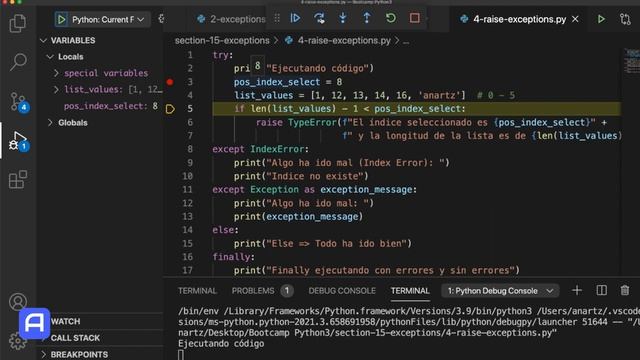The image size is (640, 360).
Task: Select the 4-raise-exceptions.py editor tab
Action: [x=519, y=19]
